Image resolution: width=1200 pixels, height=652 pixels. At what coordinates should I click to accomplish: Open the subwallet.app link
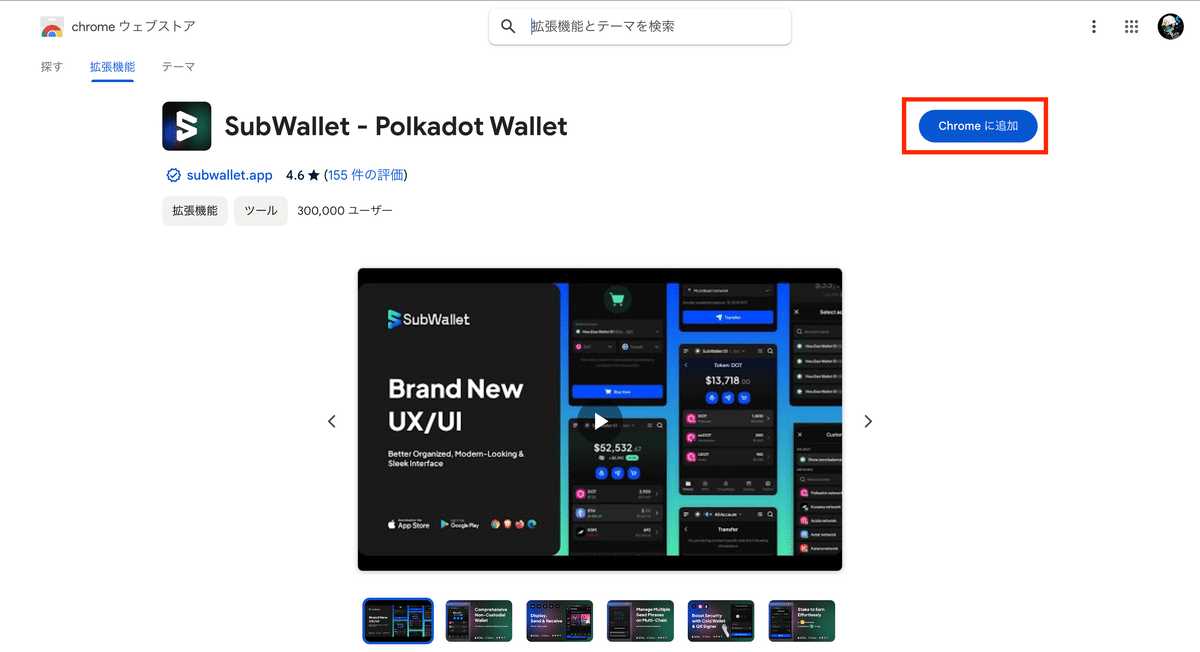click(x=229, y=175)
